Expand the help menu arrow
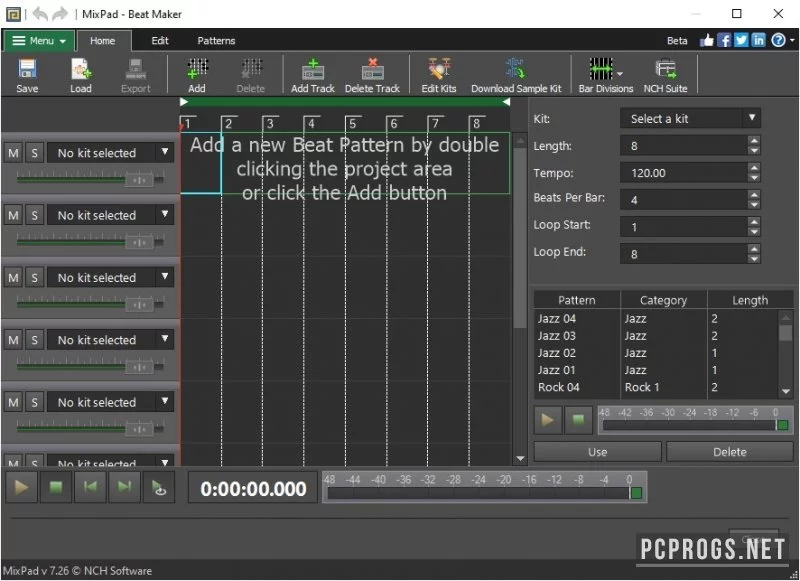 [x=792, y=40]
